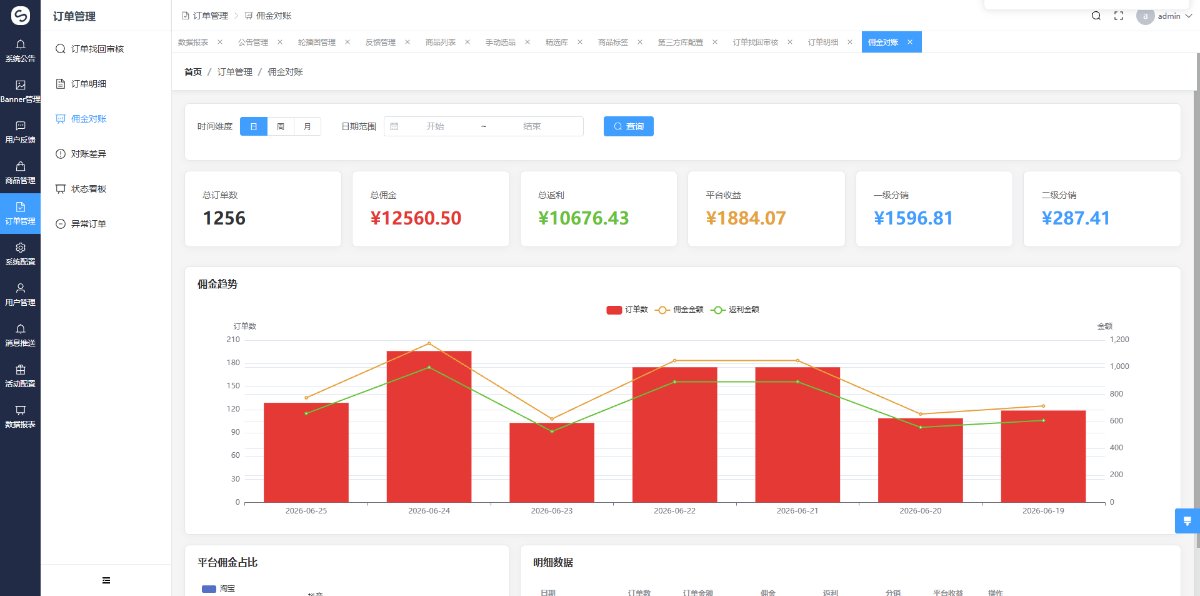
Task: Switch to the 商品标签 tab
Action: point(613,42)
